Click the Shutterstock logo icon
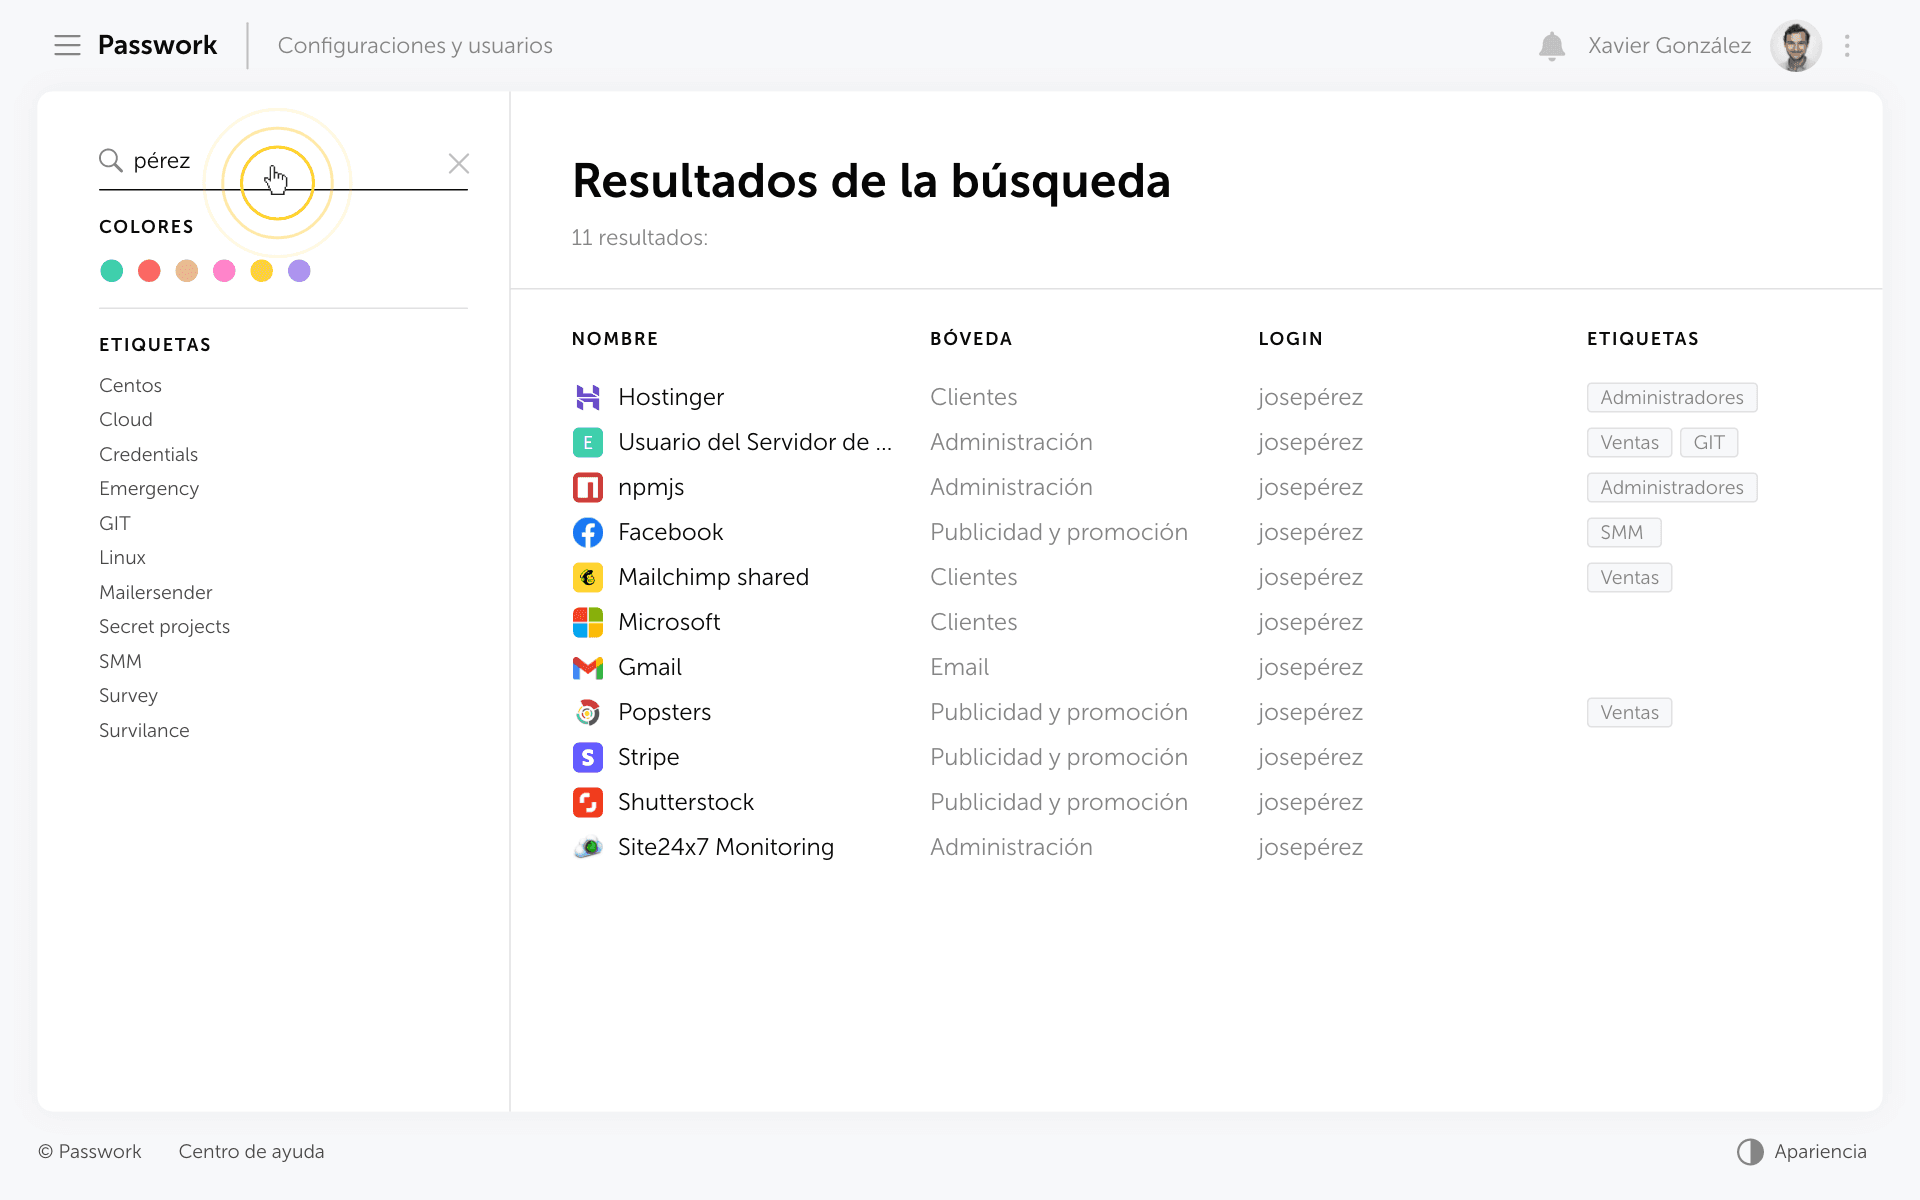The height and width of the screenshot is (1200, 1920). [588, 802]
